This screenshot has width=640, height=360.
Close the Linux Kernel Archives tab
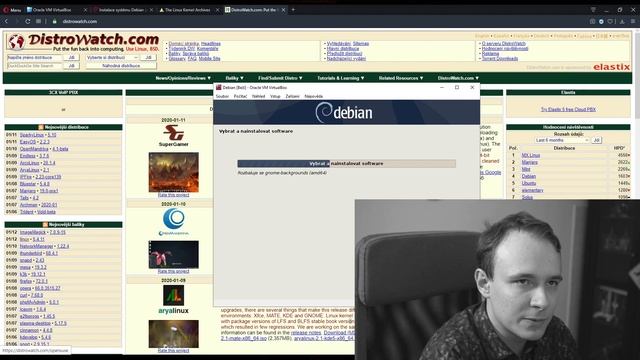coord(217,10)
